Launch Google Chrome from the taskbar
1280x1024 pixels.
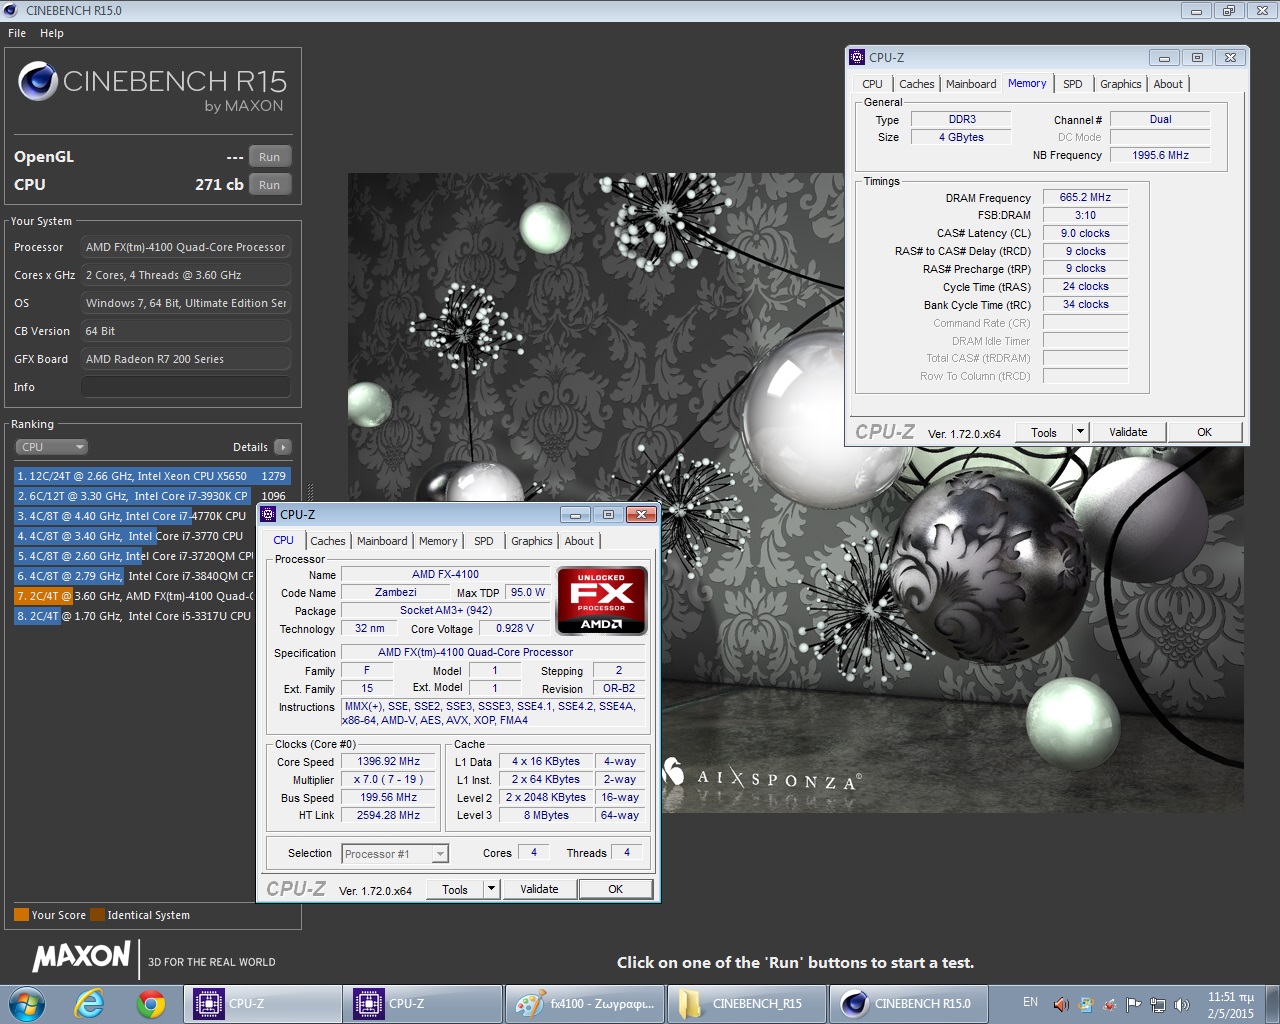[x=151, y=1003]
